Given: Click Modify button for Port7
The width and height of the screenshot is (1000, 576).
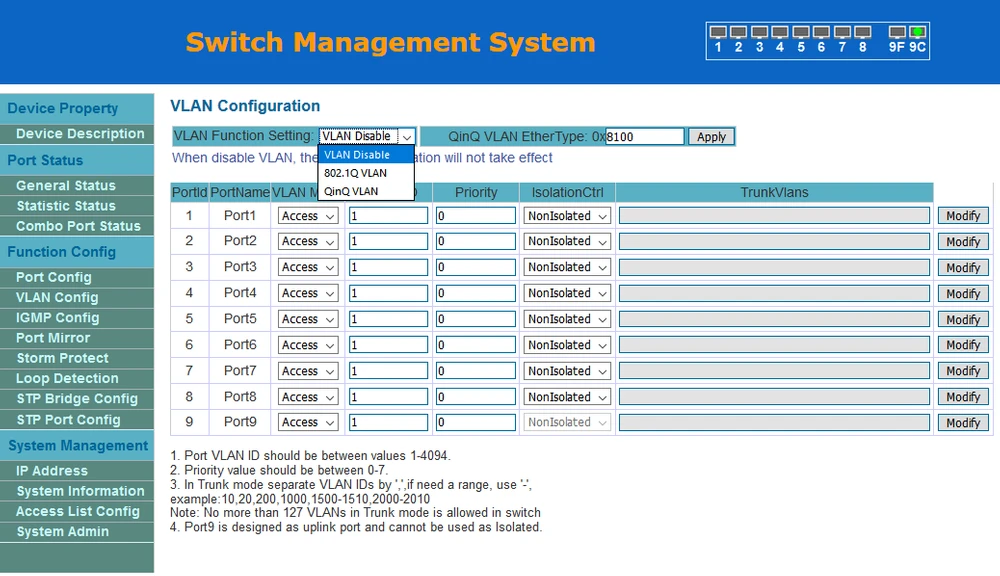Looking at the screenshot, I should pos(962,371).
